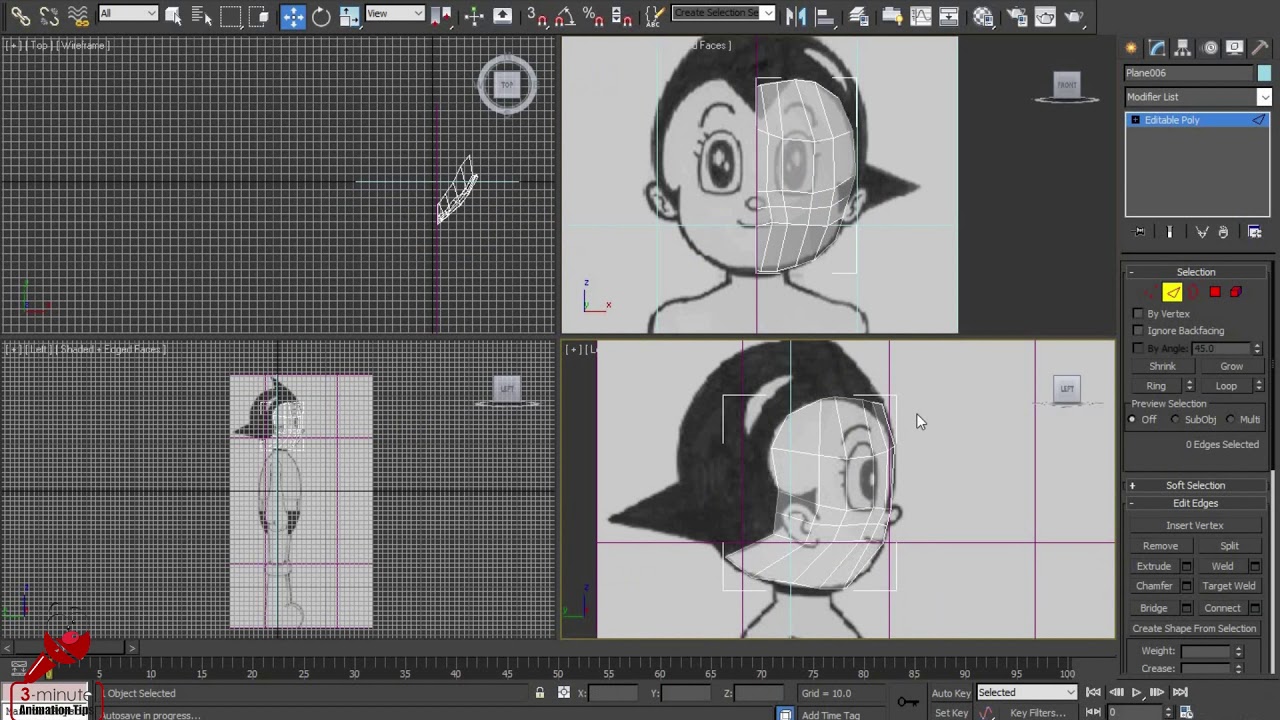The image size is (1280, 720).
Task: Enable Ignore Backfacing checkbox
Action: 1138,331
